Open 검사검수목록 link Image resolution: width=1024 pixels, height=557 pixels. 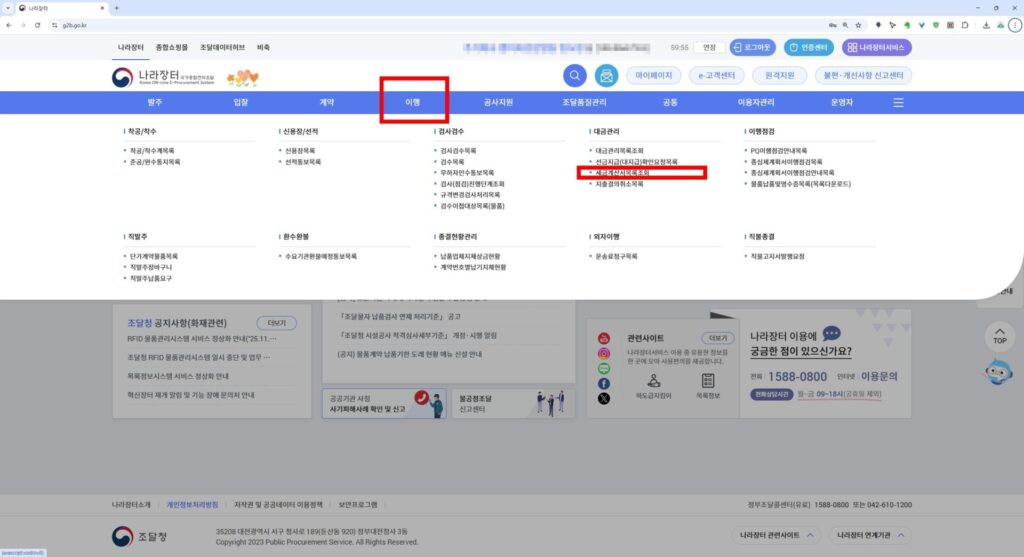pyautogui.click(x=458, y=151)
